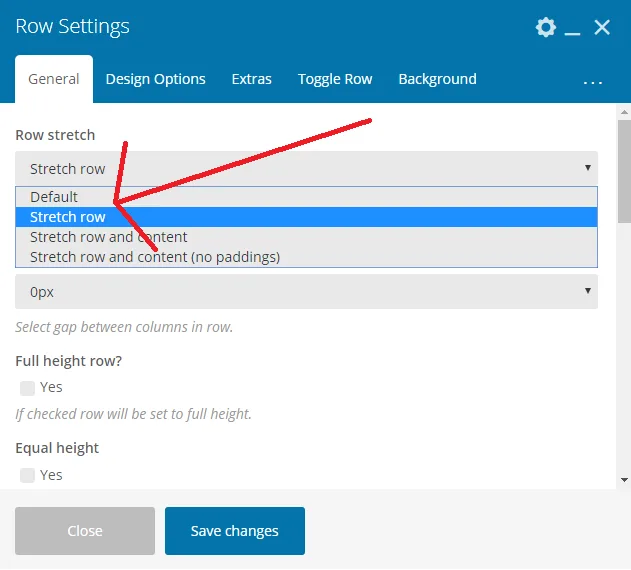Close Row Settings with the X icon
631x570 pixels.
click(602, 27)
